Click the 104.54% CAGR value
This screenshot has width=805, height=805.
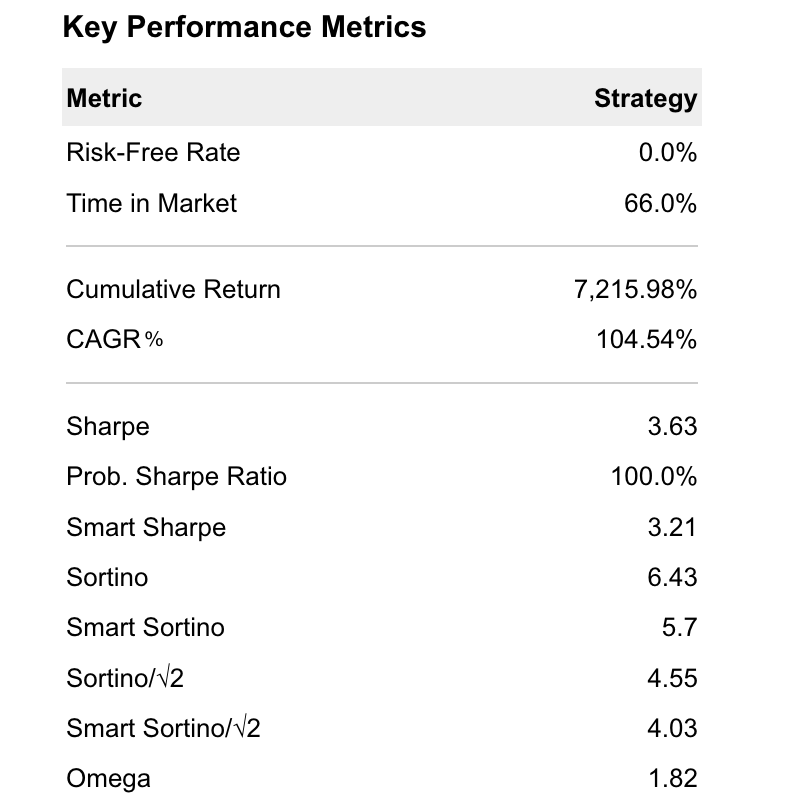(646, 340)
